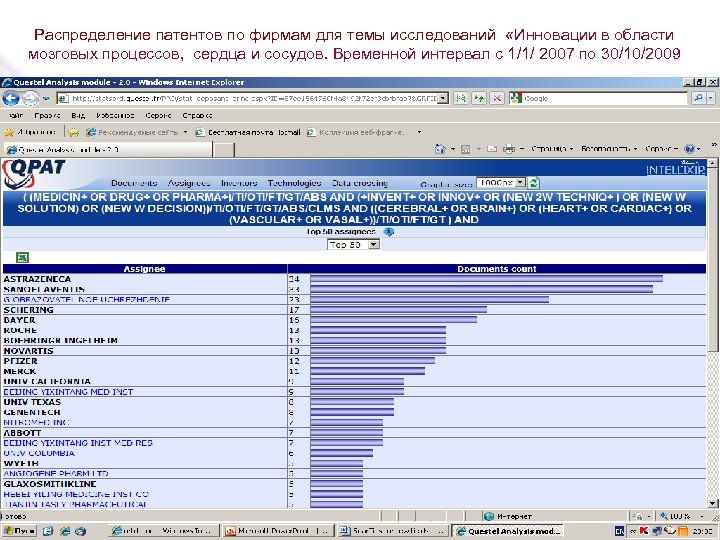Image resolution: width=720 pixels, height=540 pixels.
Task: Click the Избранное favorites star button
Action: click(30, 132)
